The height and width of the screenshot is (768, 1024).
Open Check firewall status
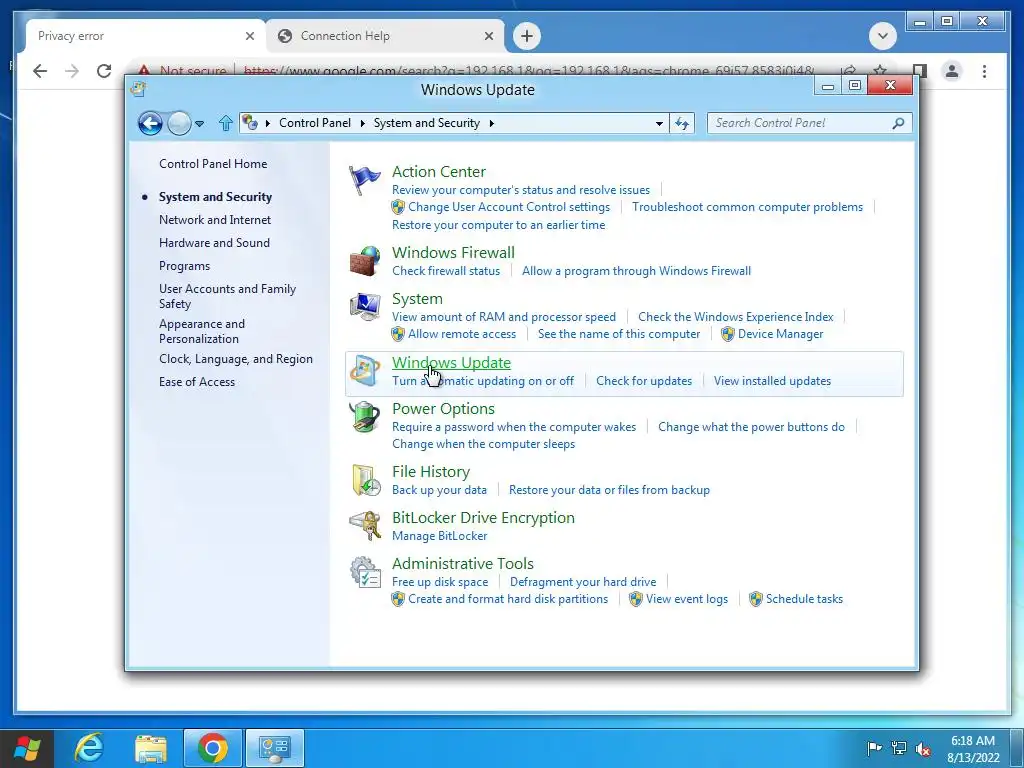click(x=446, y=271)
